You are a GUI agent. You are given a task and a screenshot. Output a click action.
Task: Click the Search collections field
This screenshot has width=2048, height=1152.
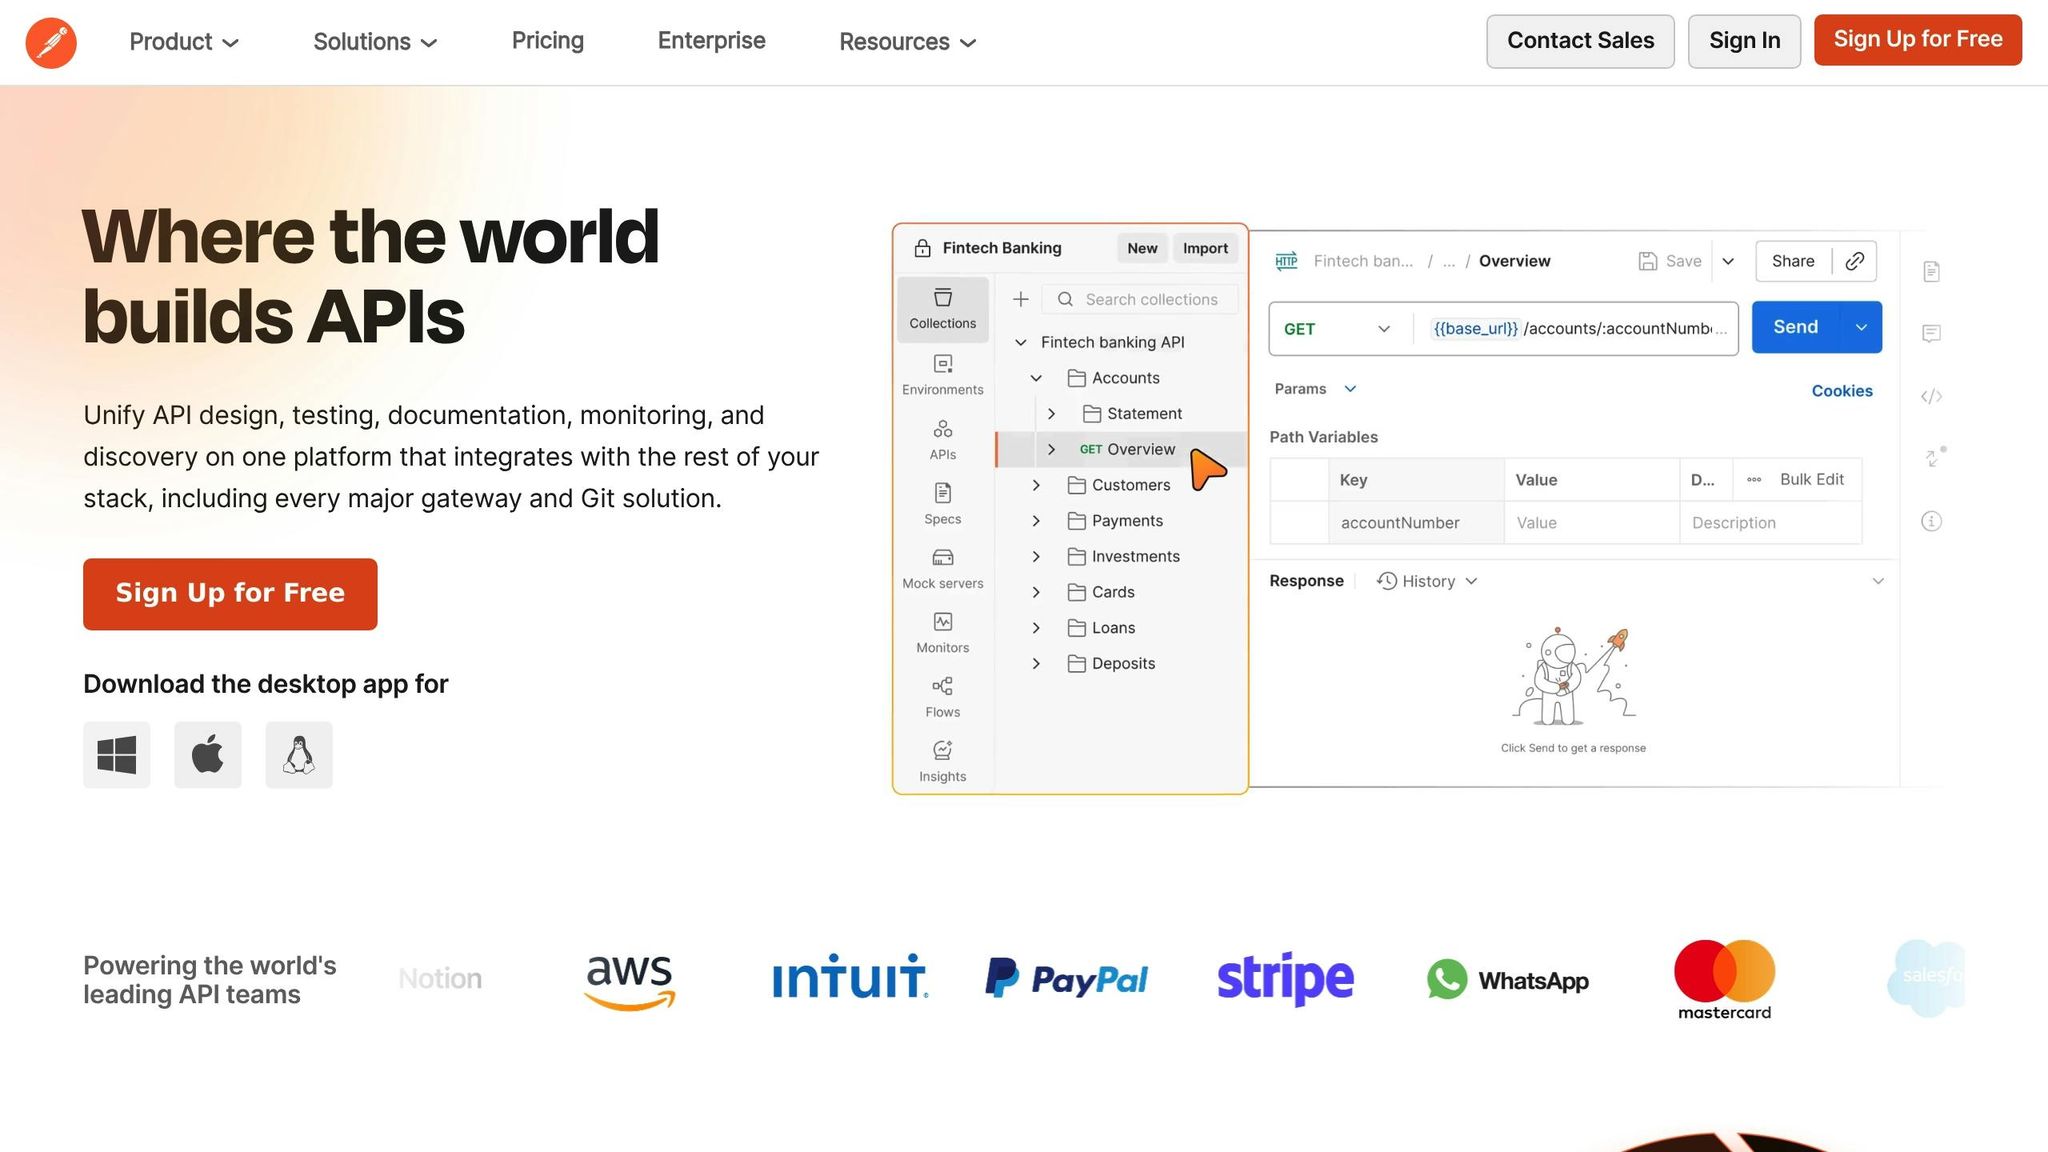(1150, 299)
